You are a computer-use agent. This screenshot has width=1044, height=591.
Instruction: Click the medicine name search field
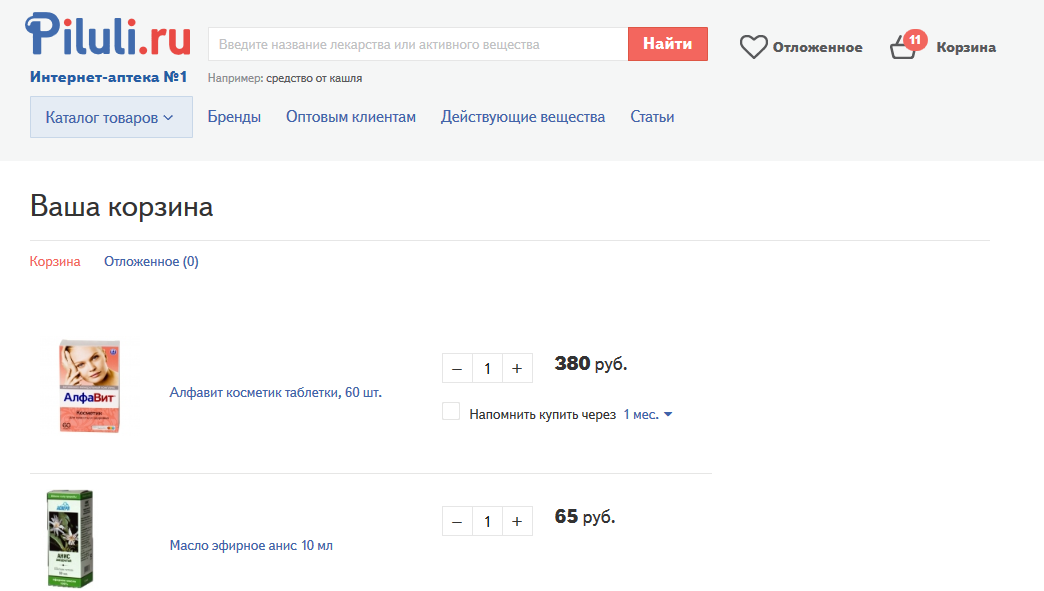tap(417, 44)
